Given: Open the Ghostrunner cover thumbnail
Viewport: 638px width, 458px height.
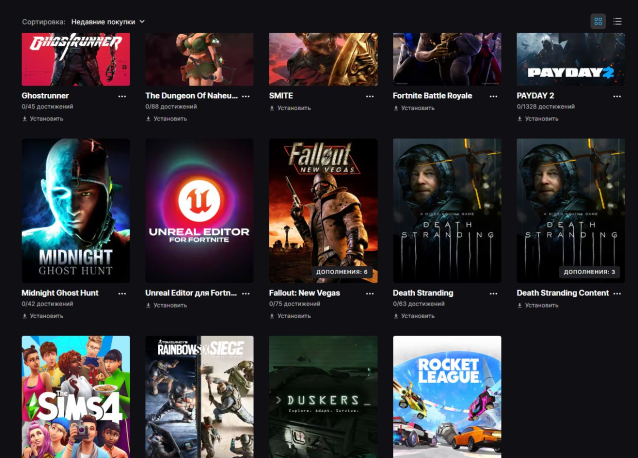Looking at the screenshot, I should pyautogui.click(x=76, y=59).
